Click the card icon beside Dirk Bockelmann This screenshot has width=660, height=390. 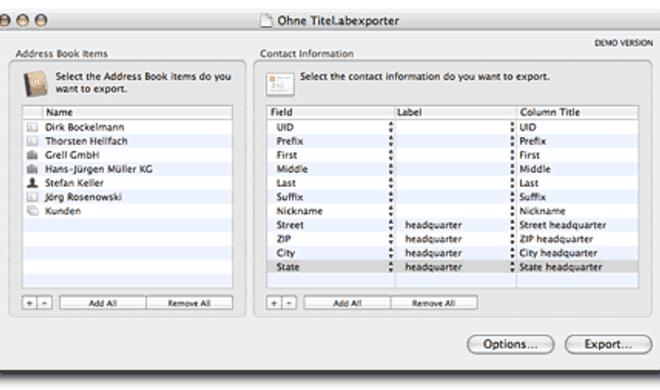click(x=32, y=127)
